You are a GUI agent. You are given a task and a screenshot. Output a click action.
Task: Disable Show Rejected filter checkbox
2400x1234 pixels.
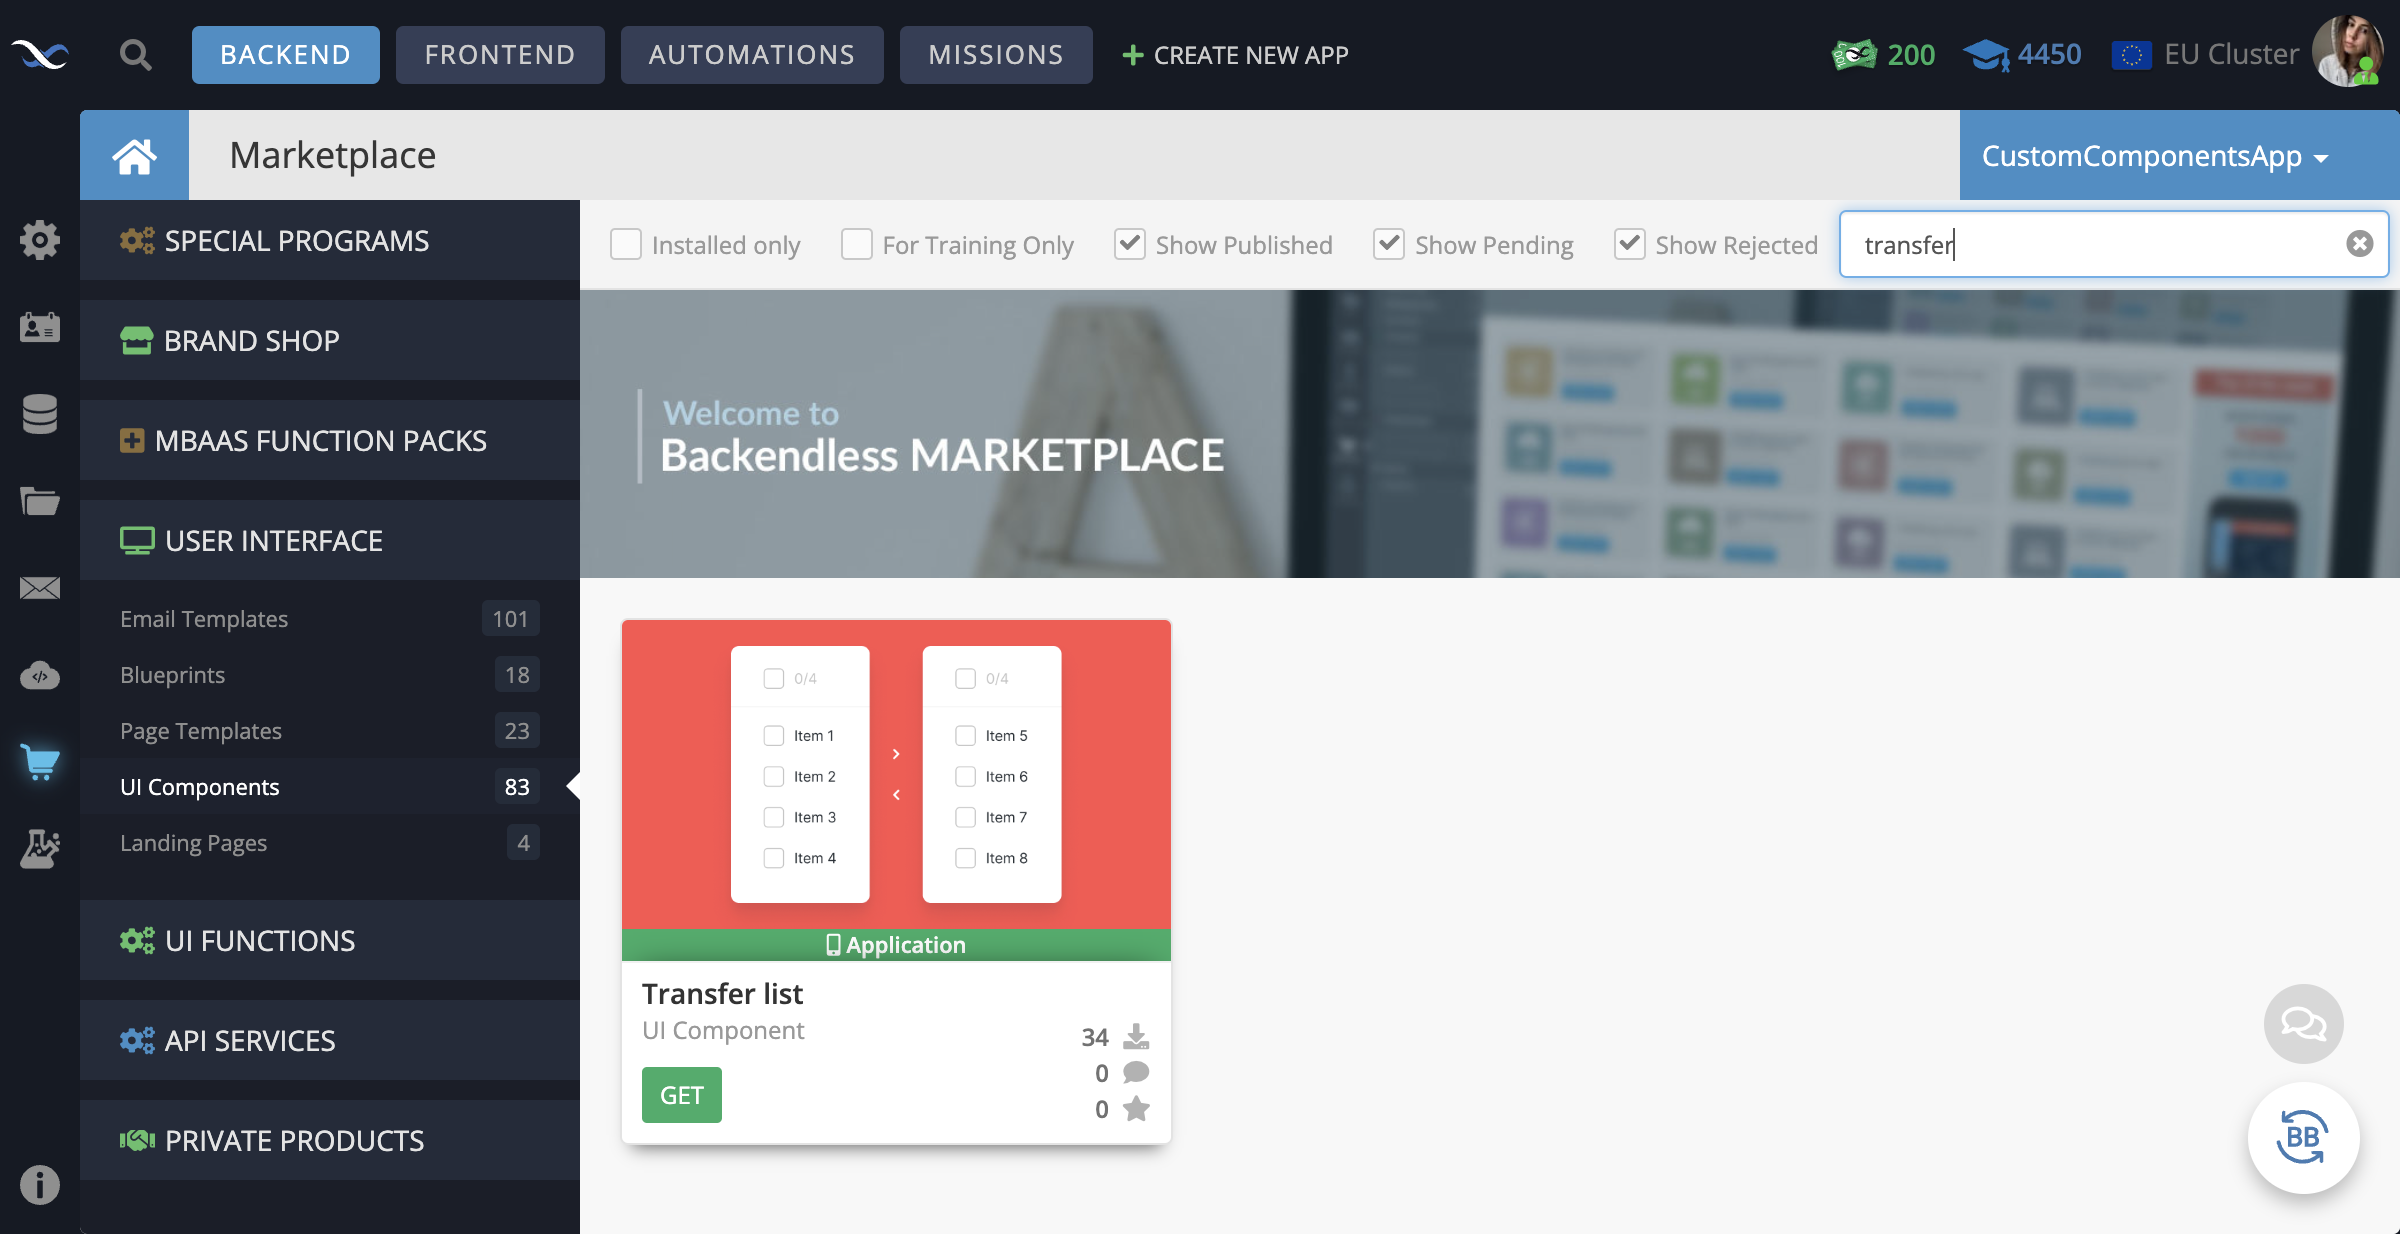(x=1627, y=242)
